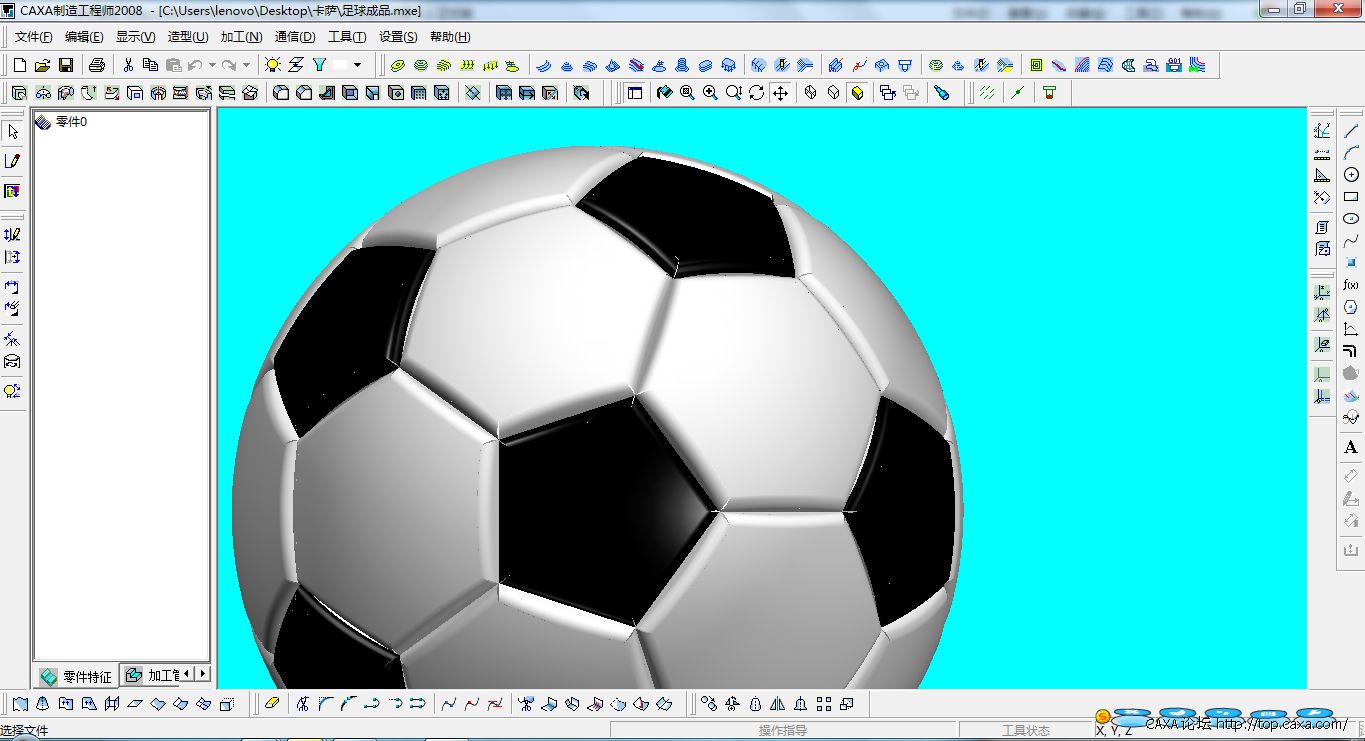Screen dimensions: 1365x741
Task: Click the green dashed lines icon
Action: pyautogui.click(x=987, y=93)
